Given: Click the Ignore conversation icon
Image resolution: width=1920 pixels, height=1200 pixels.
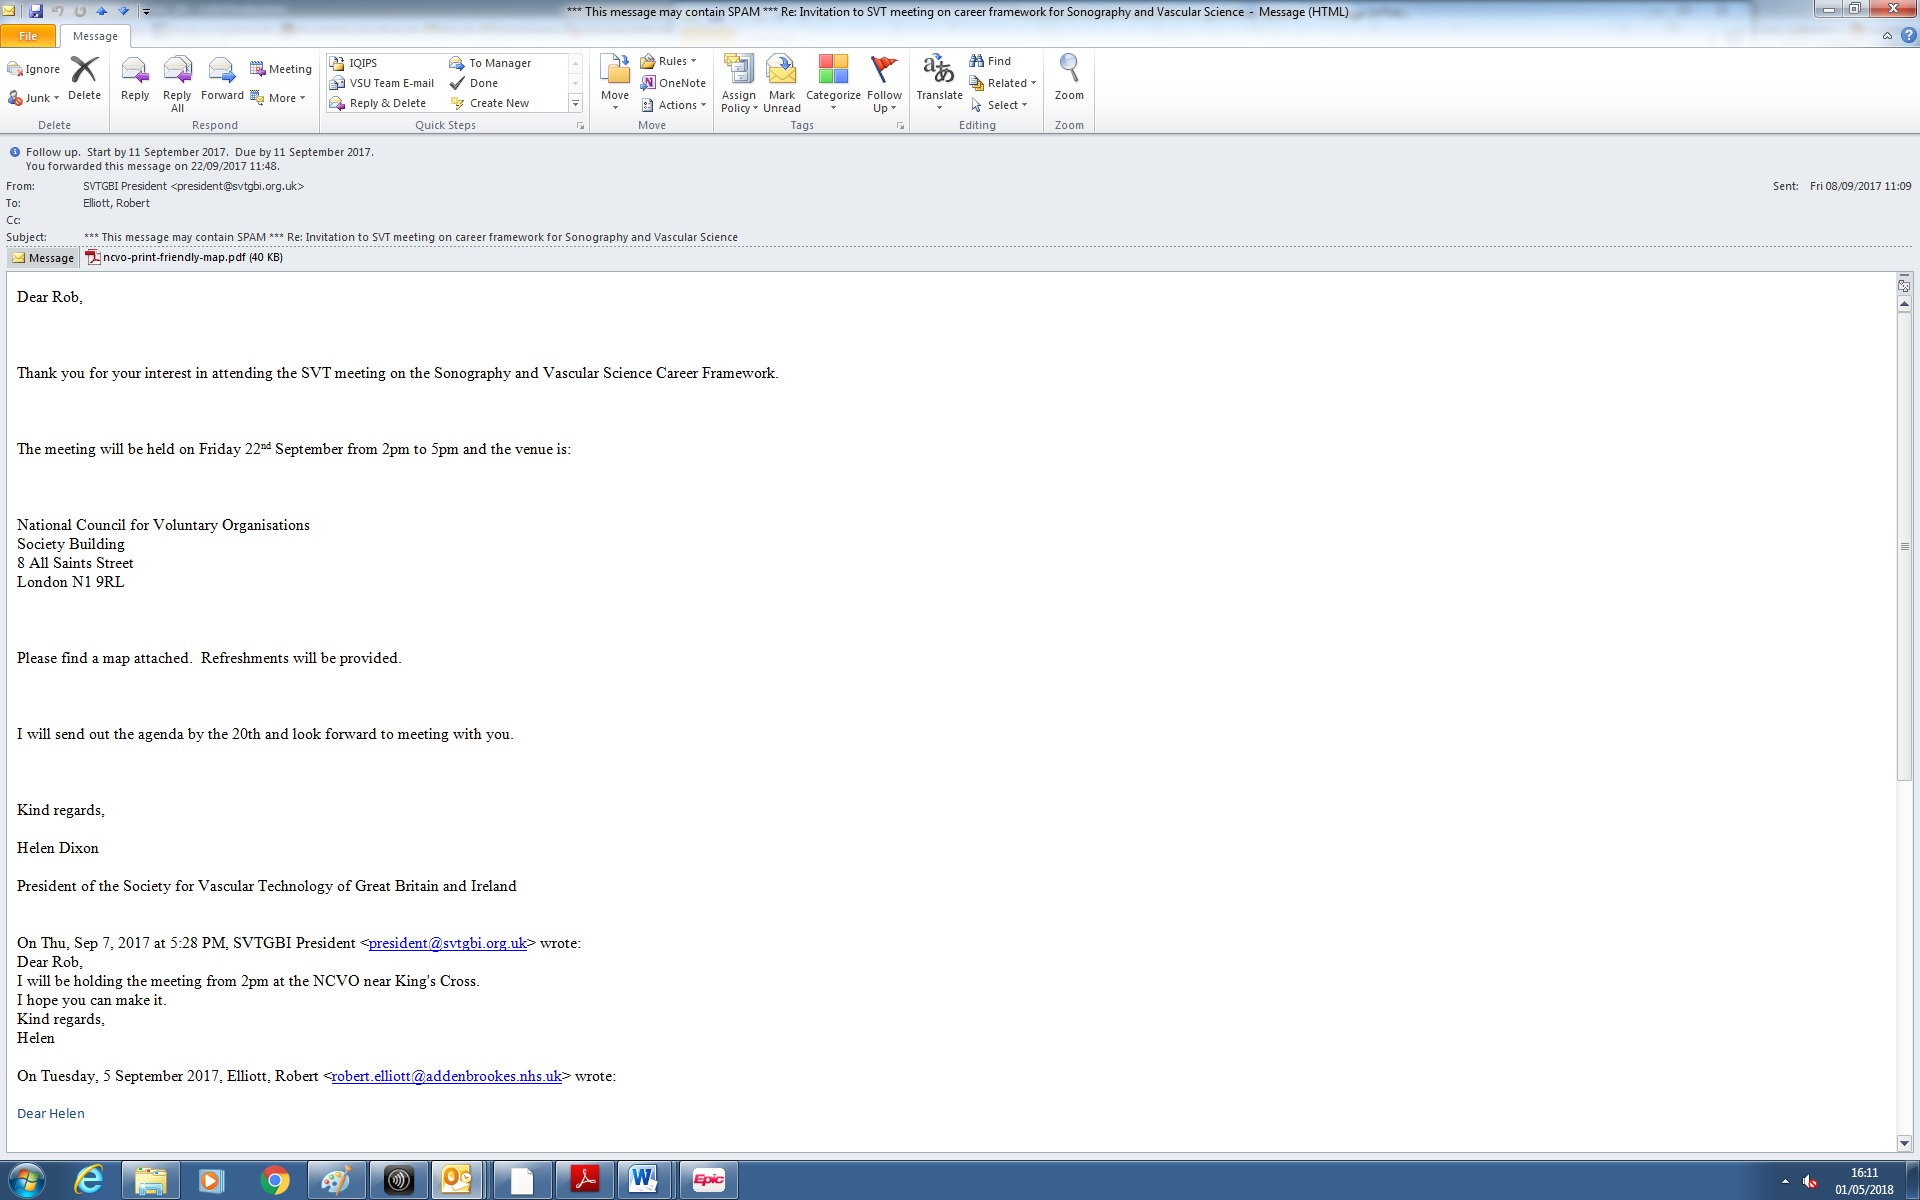Looking at the screenshot, I should pyautogui.click(x=34, y=69).
